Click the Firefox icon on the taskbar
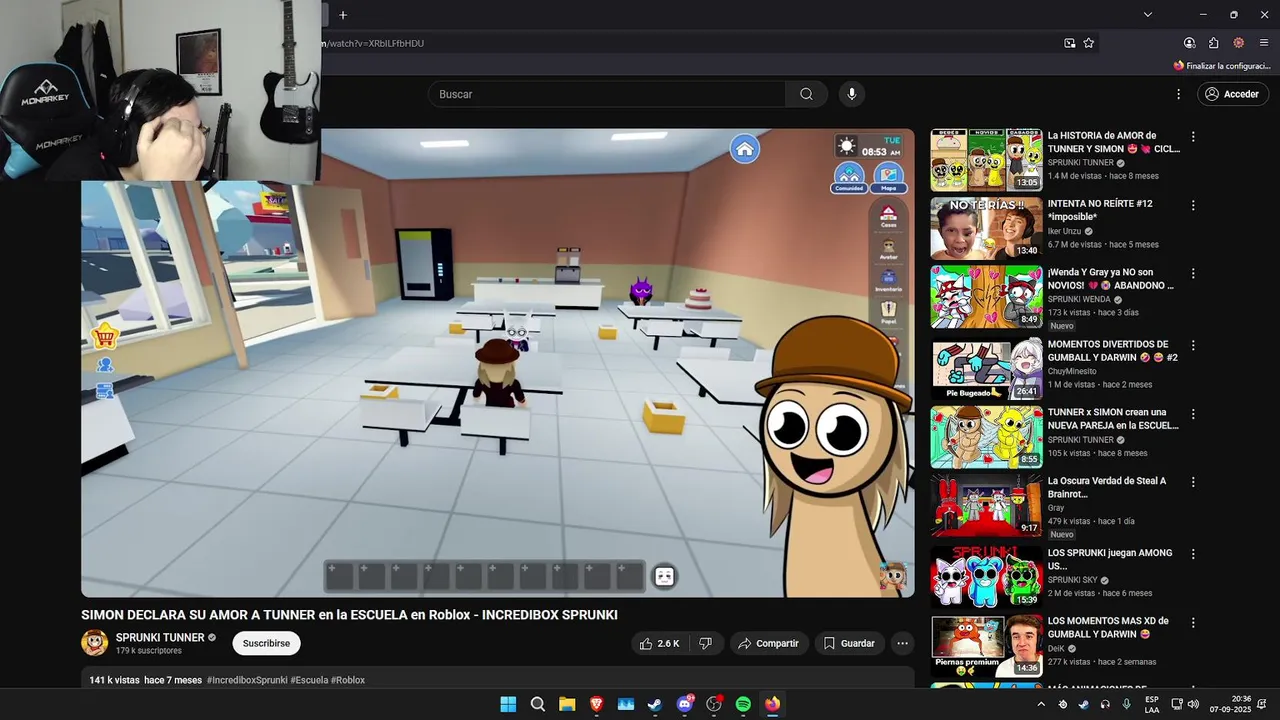1280x720 pixels. point(772,704)
